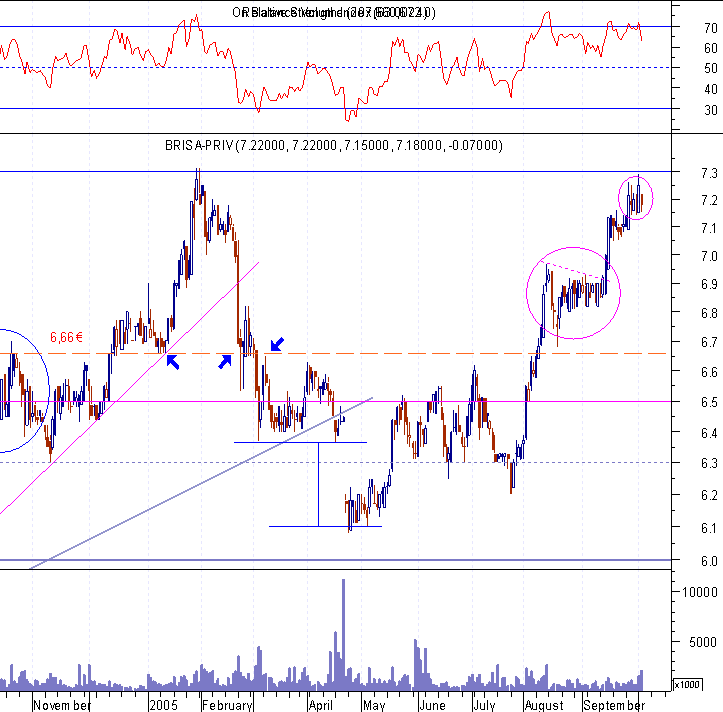Screen dimensions: 723x712
Task: Click the July label on time axis
Action: pyautogui.click(x=485, y=706)
